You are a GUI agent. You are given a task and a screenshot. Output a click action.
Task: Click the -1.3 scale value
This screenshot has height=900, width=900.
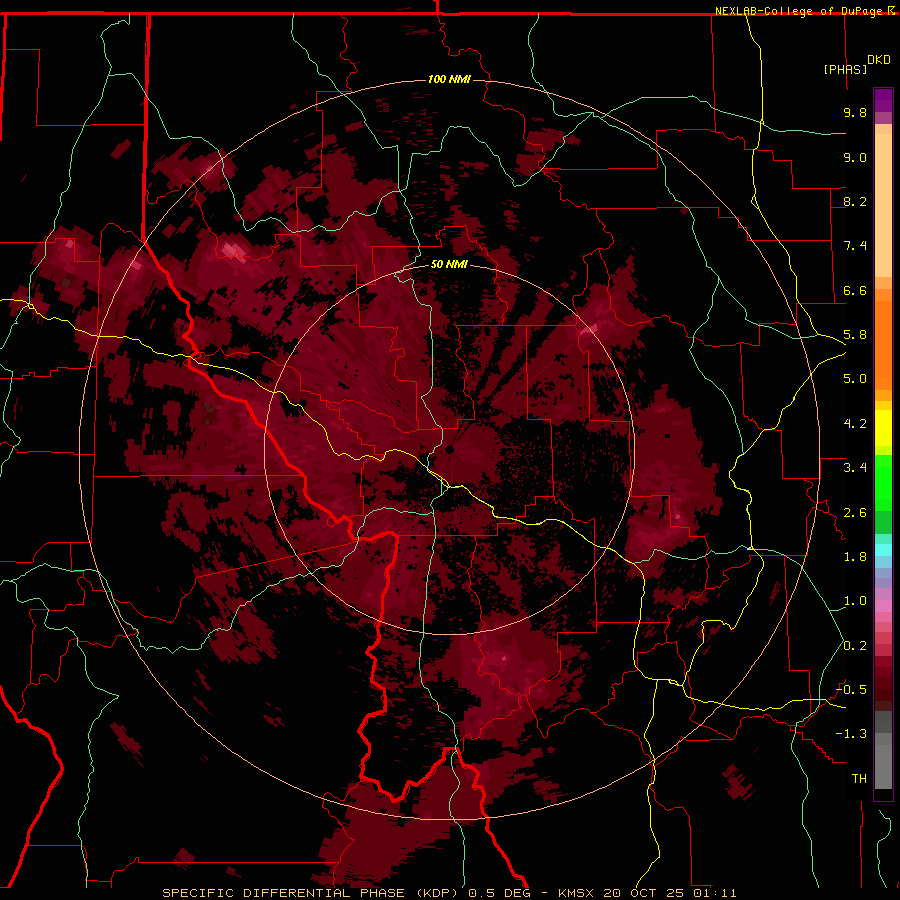[851, 734]
